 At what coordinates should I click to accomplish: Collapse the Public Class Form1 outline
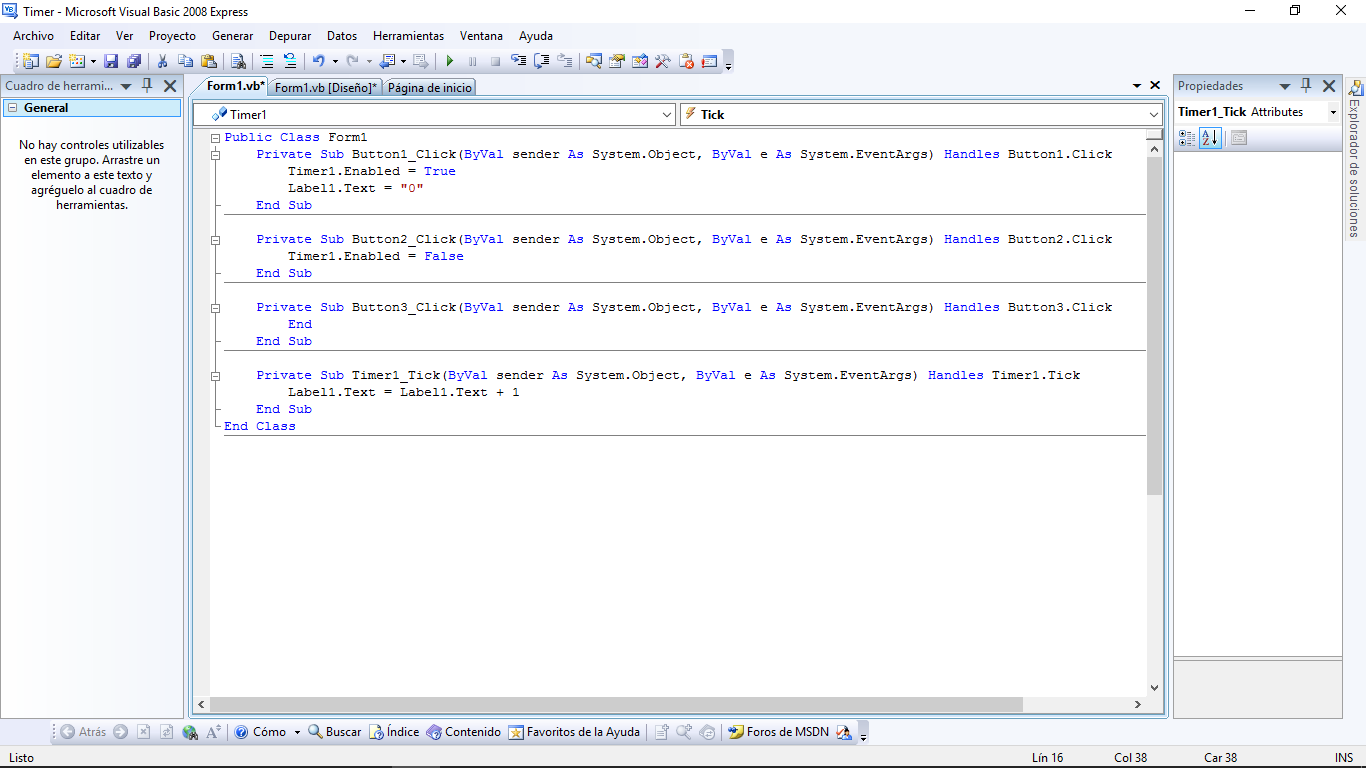pos(216,137)
